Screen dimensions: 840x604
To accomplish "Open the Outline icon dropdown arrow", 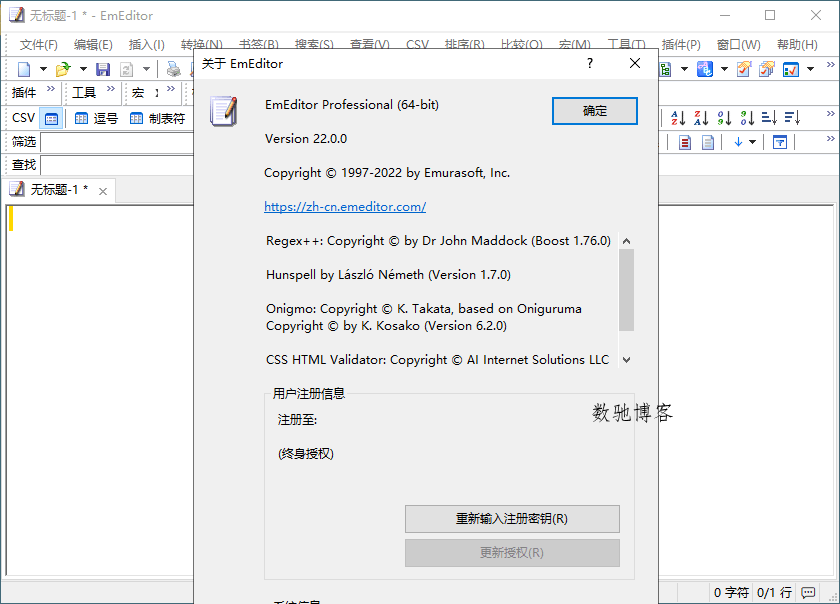I will pos(684,69).
